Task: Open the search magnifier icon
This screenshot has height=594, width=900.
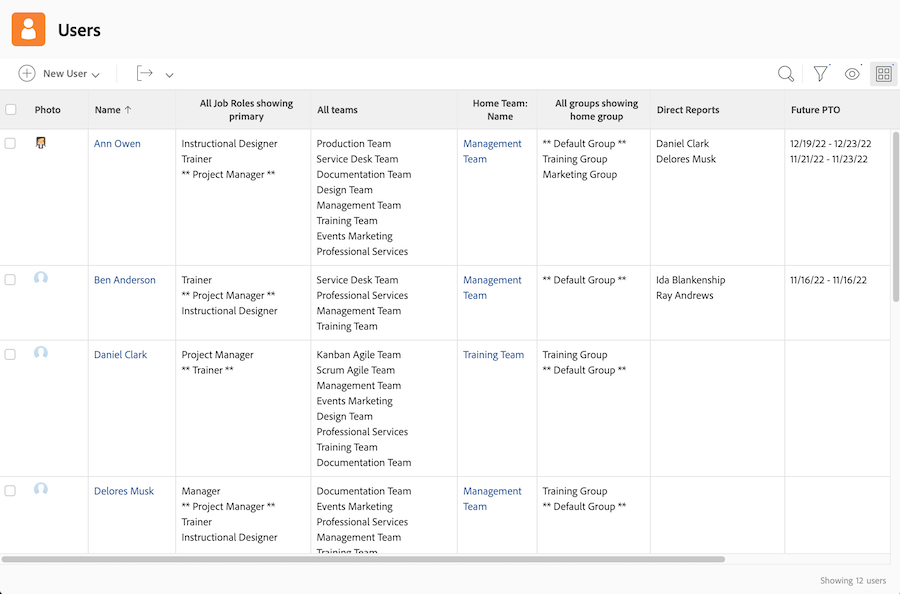Action: click(x=786, y=73)
